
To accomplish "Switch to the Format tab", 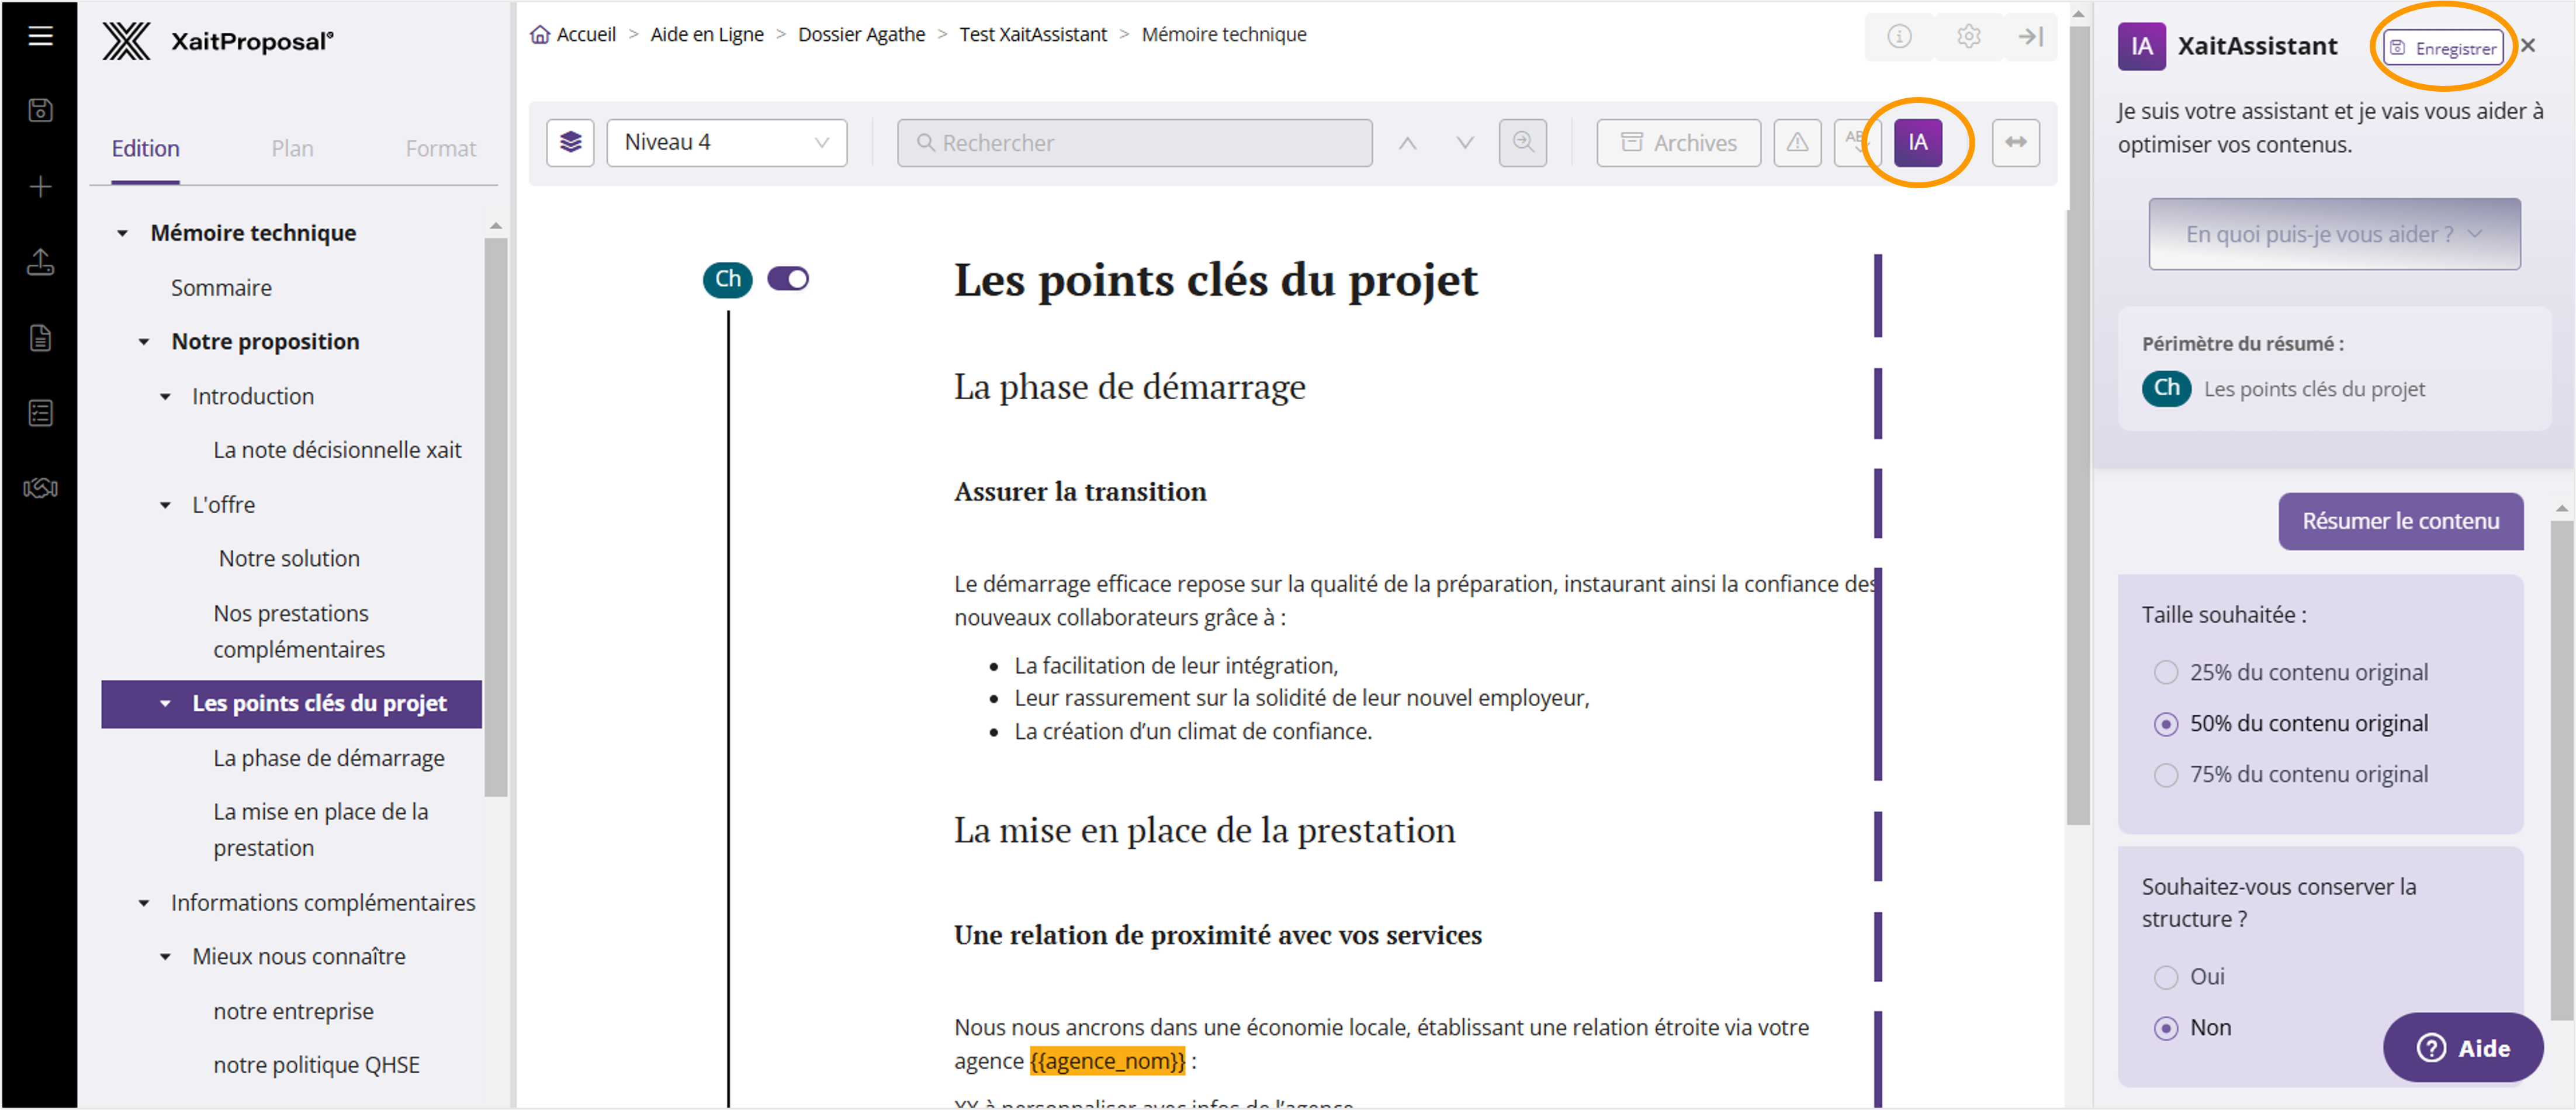I will [x=440, y=149].
